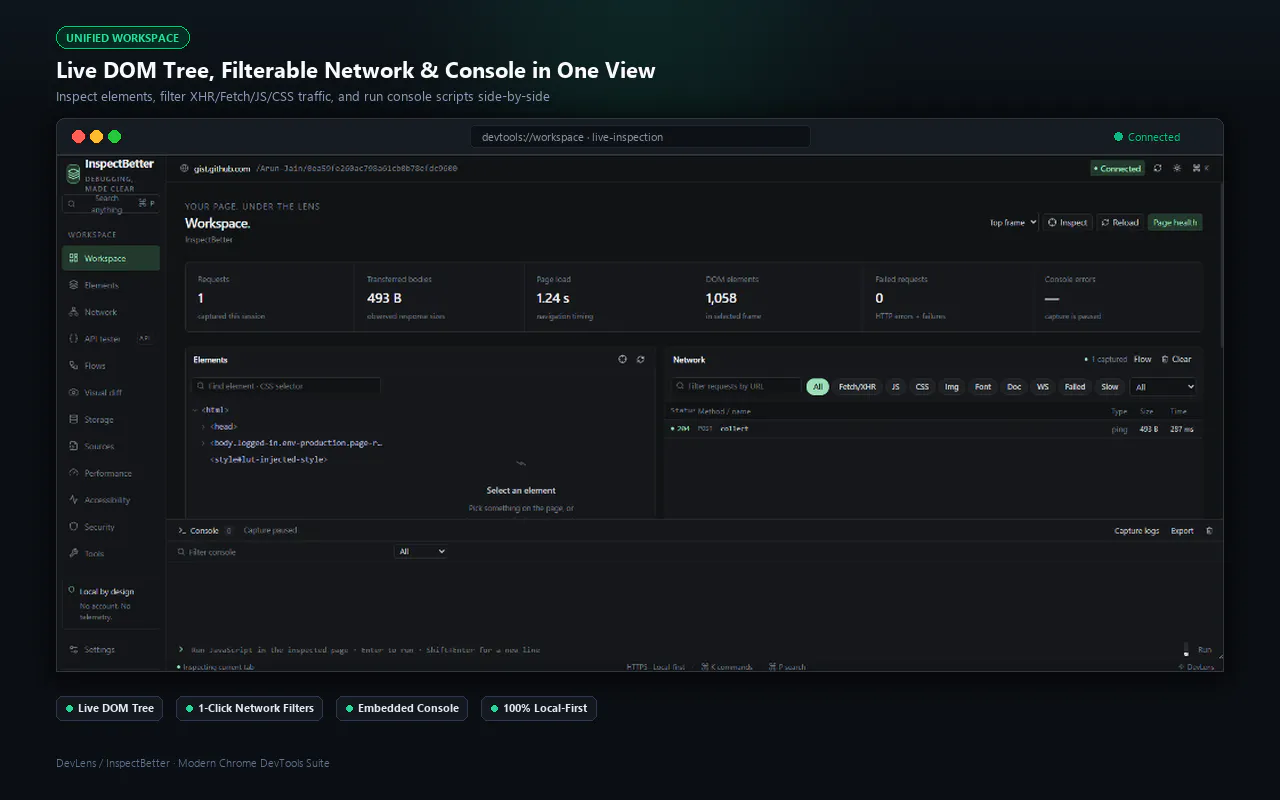Select the Failed filter chip
Image resolution: width=1280 pixels, height=800 pixels.
[x=1075, y=387]
